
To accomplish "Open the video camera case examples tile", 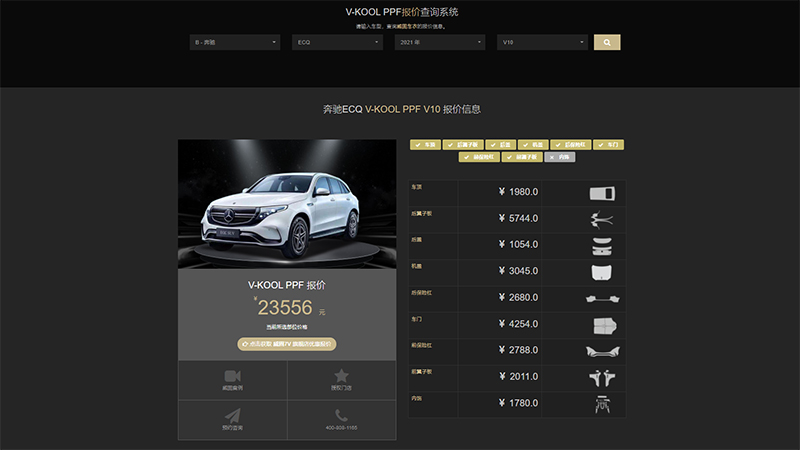I will 232,376.
